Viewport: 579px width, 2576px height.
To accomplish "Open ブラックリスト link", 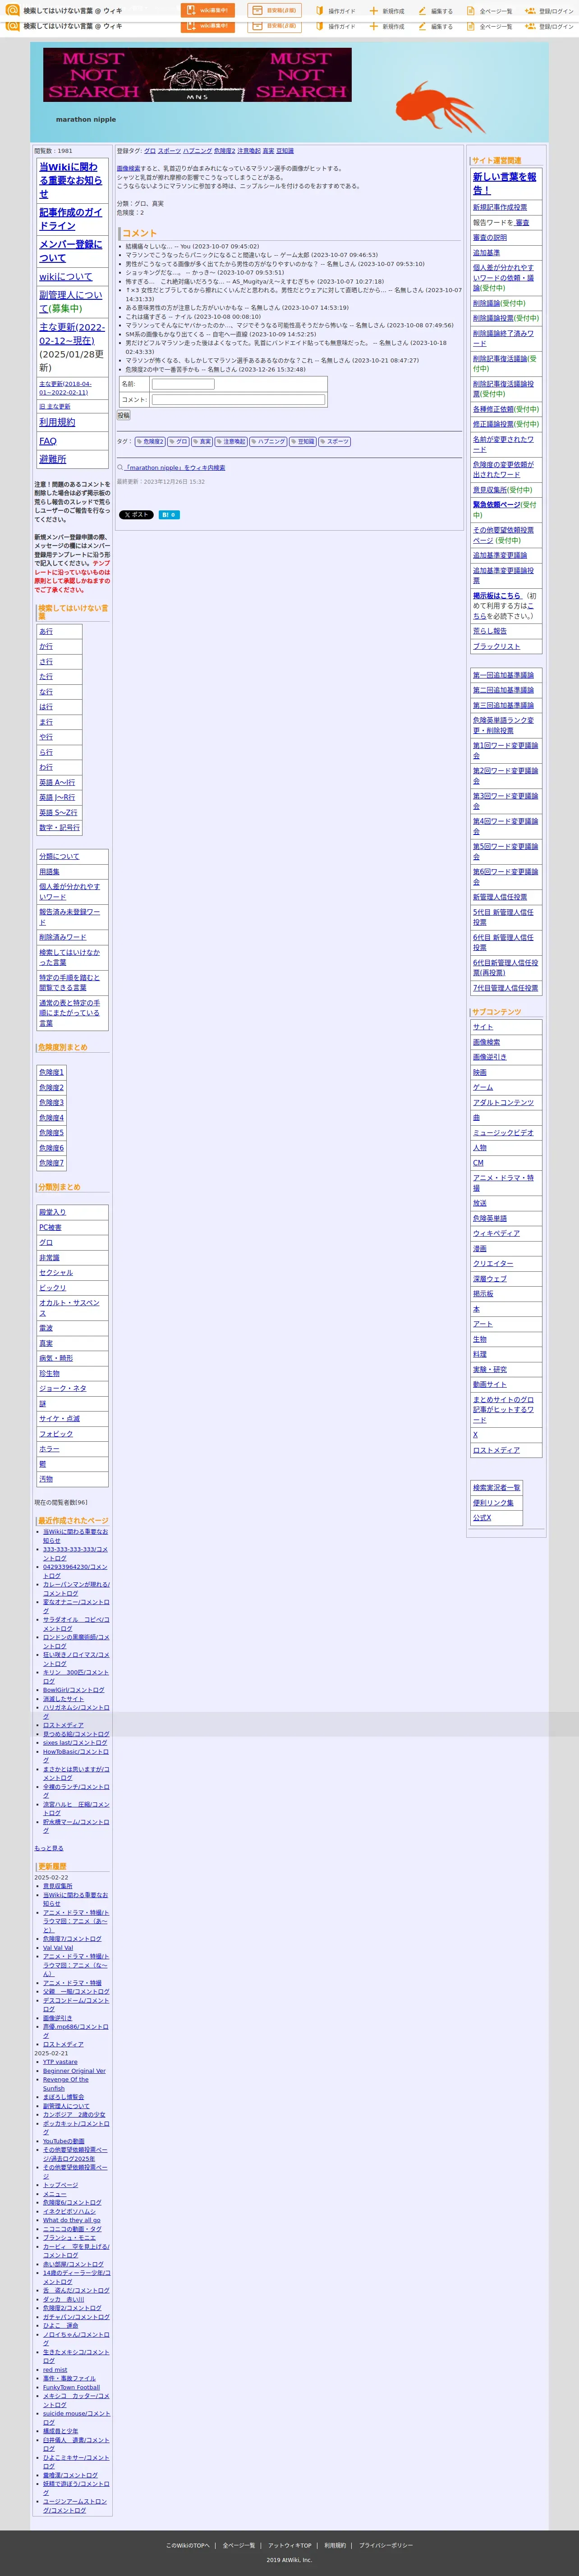I will (496, 646).
